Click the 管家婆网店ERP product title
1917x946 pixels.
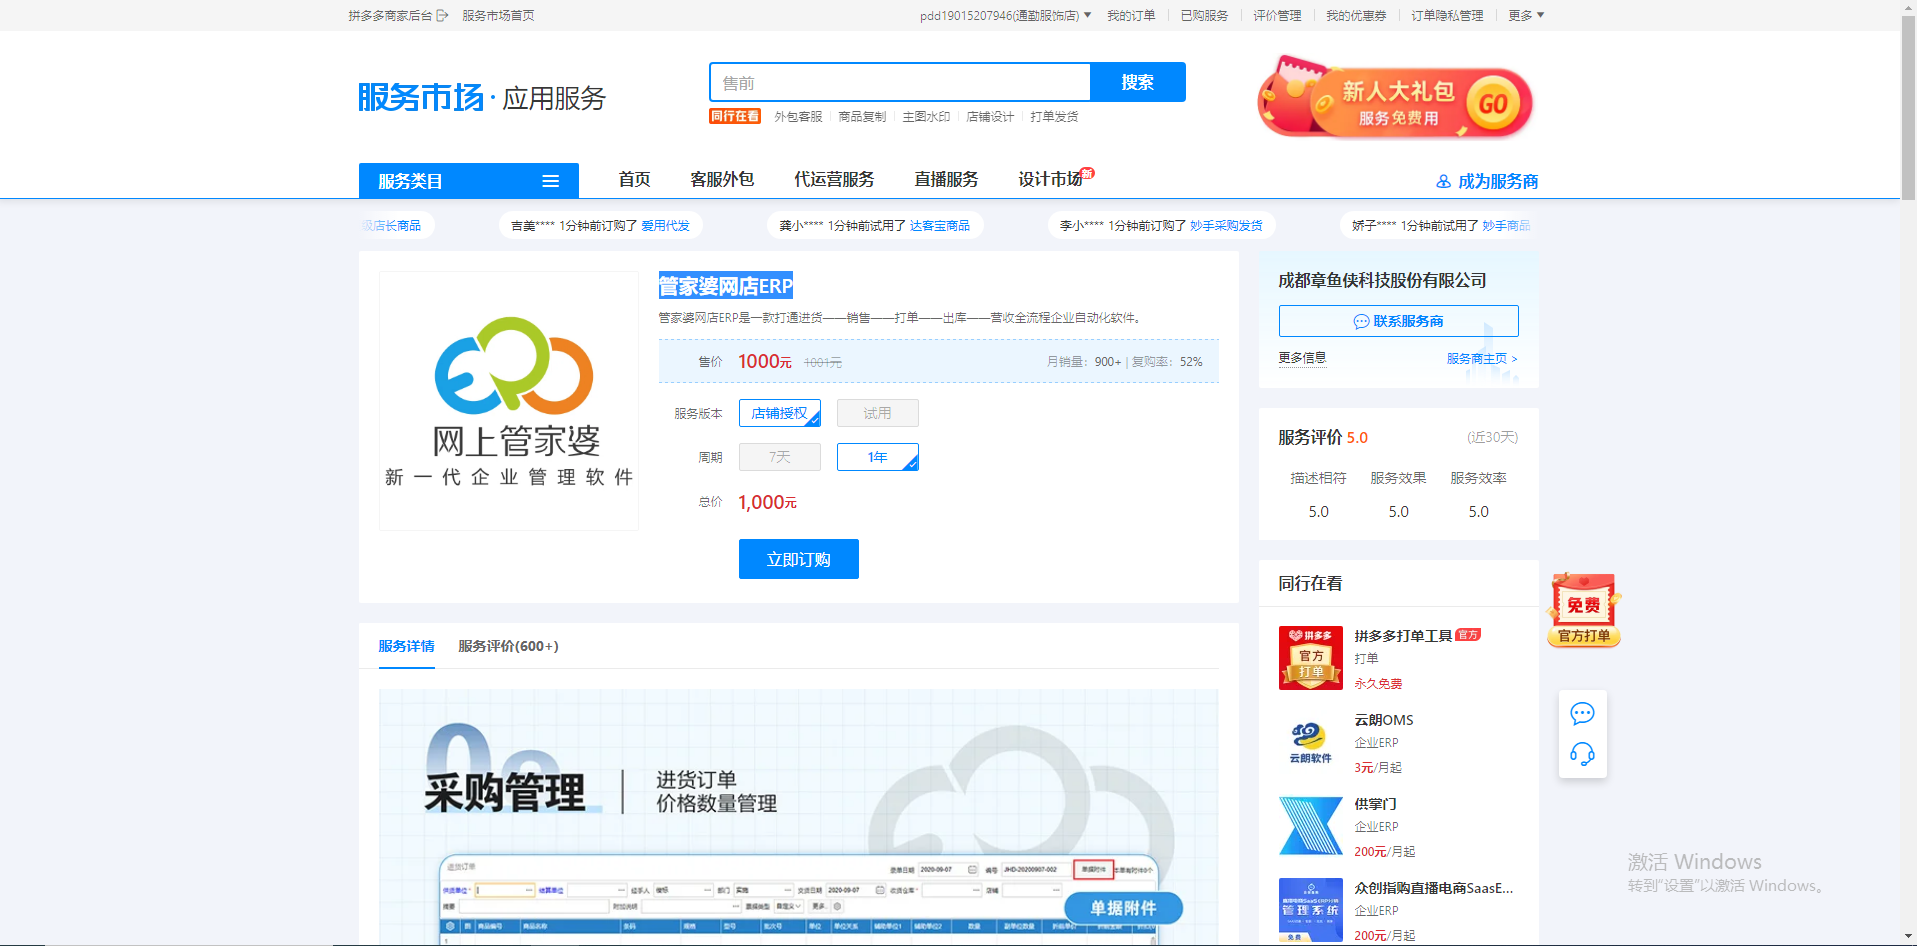pos(726,286)
